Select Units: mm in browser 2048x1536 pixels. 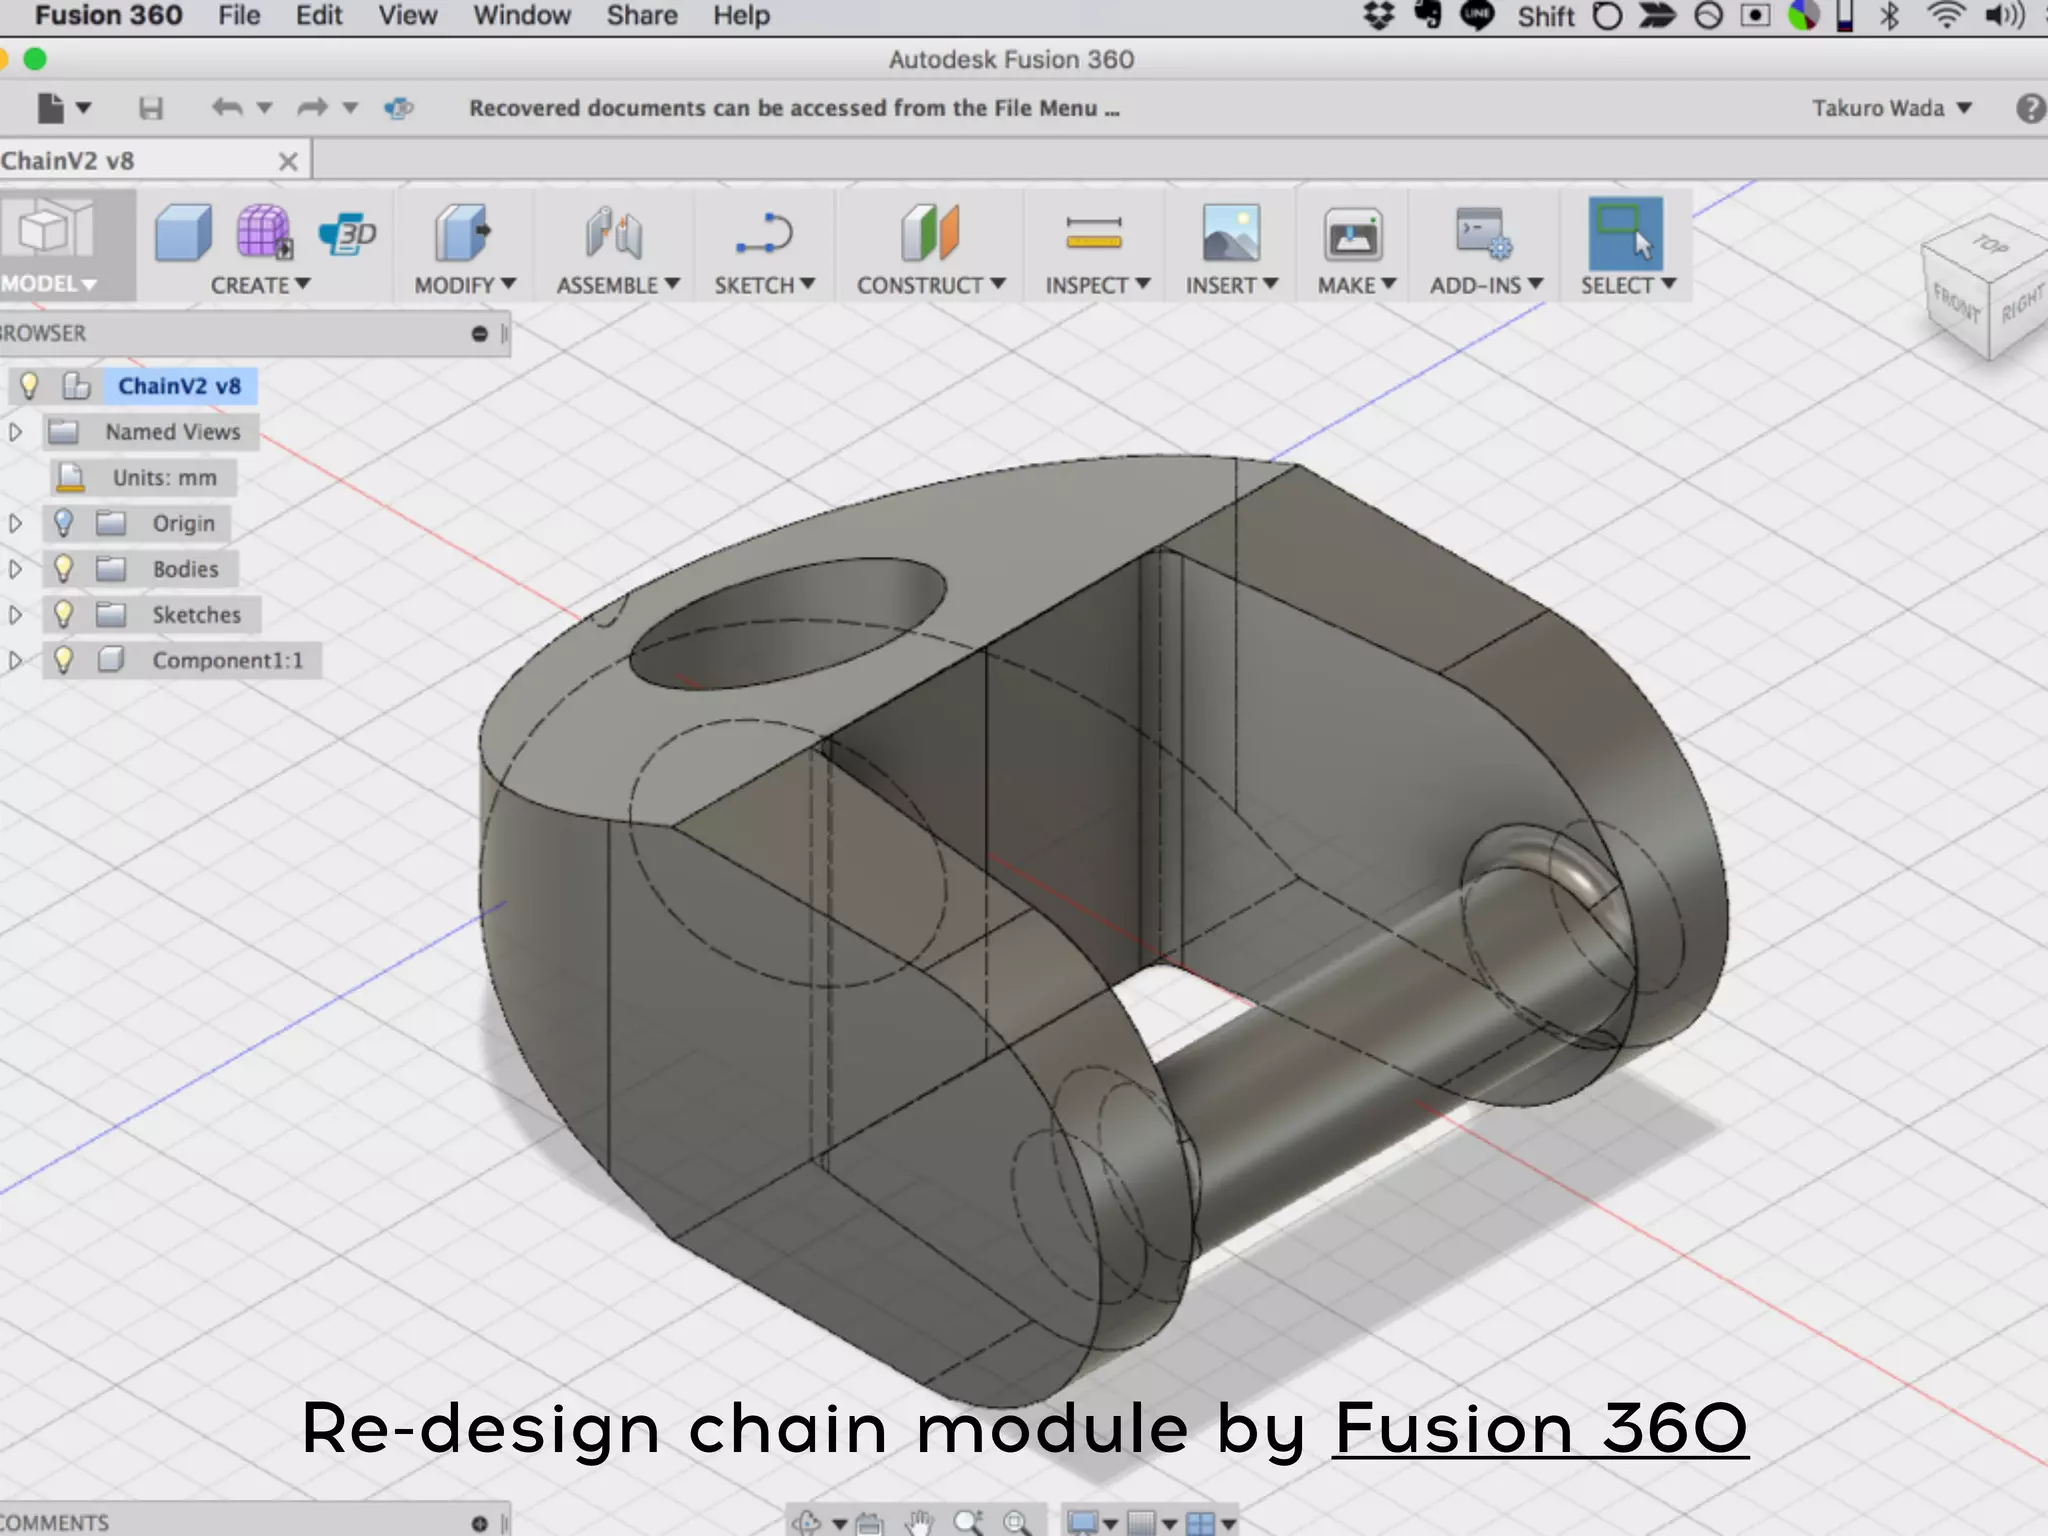click(164, 478)
